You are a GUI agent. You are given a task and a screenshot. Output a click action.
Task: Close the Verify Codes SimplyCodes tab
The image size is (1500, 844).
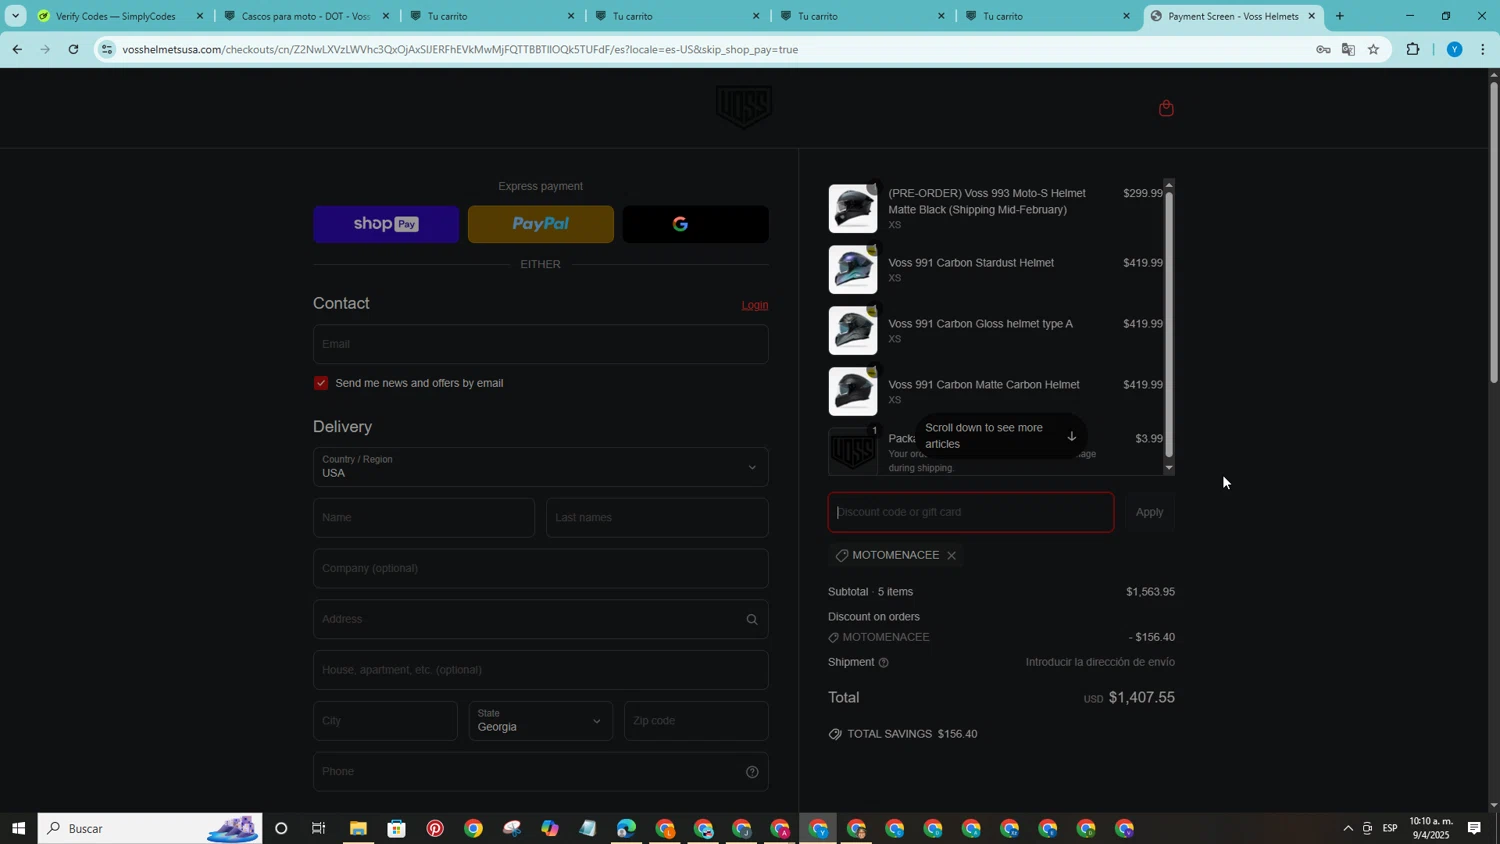(x=200, y=16)
